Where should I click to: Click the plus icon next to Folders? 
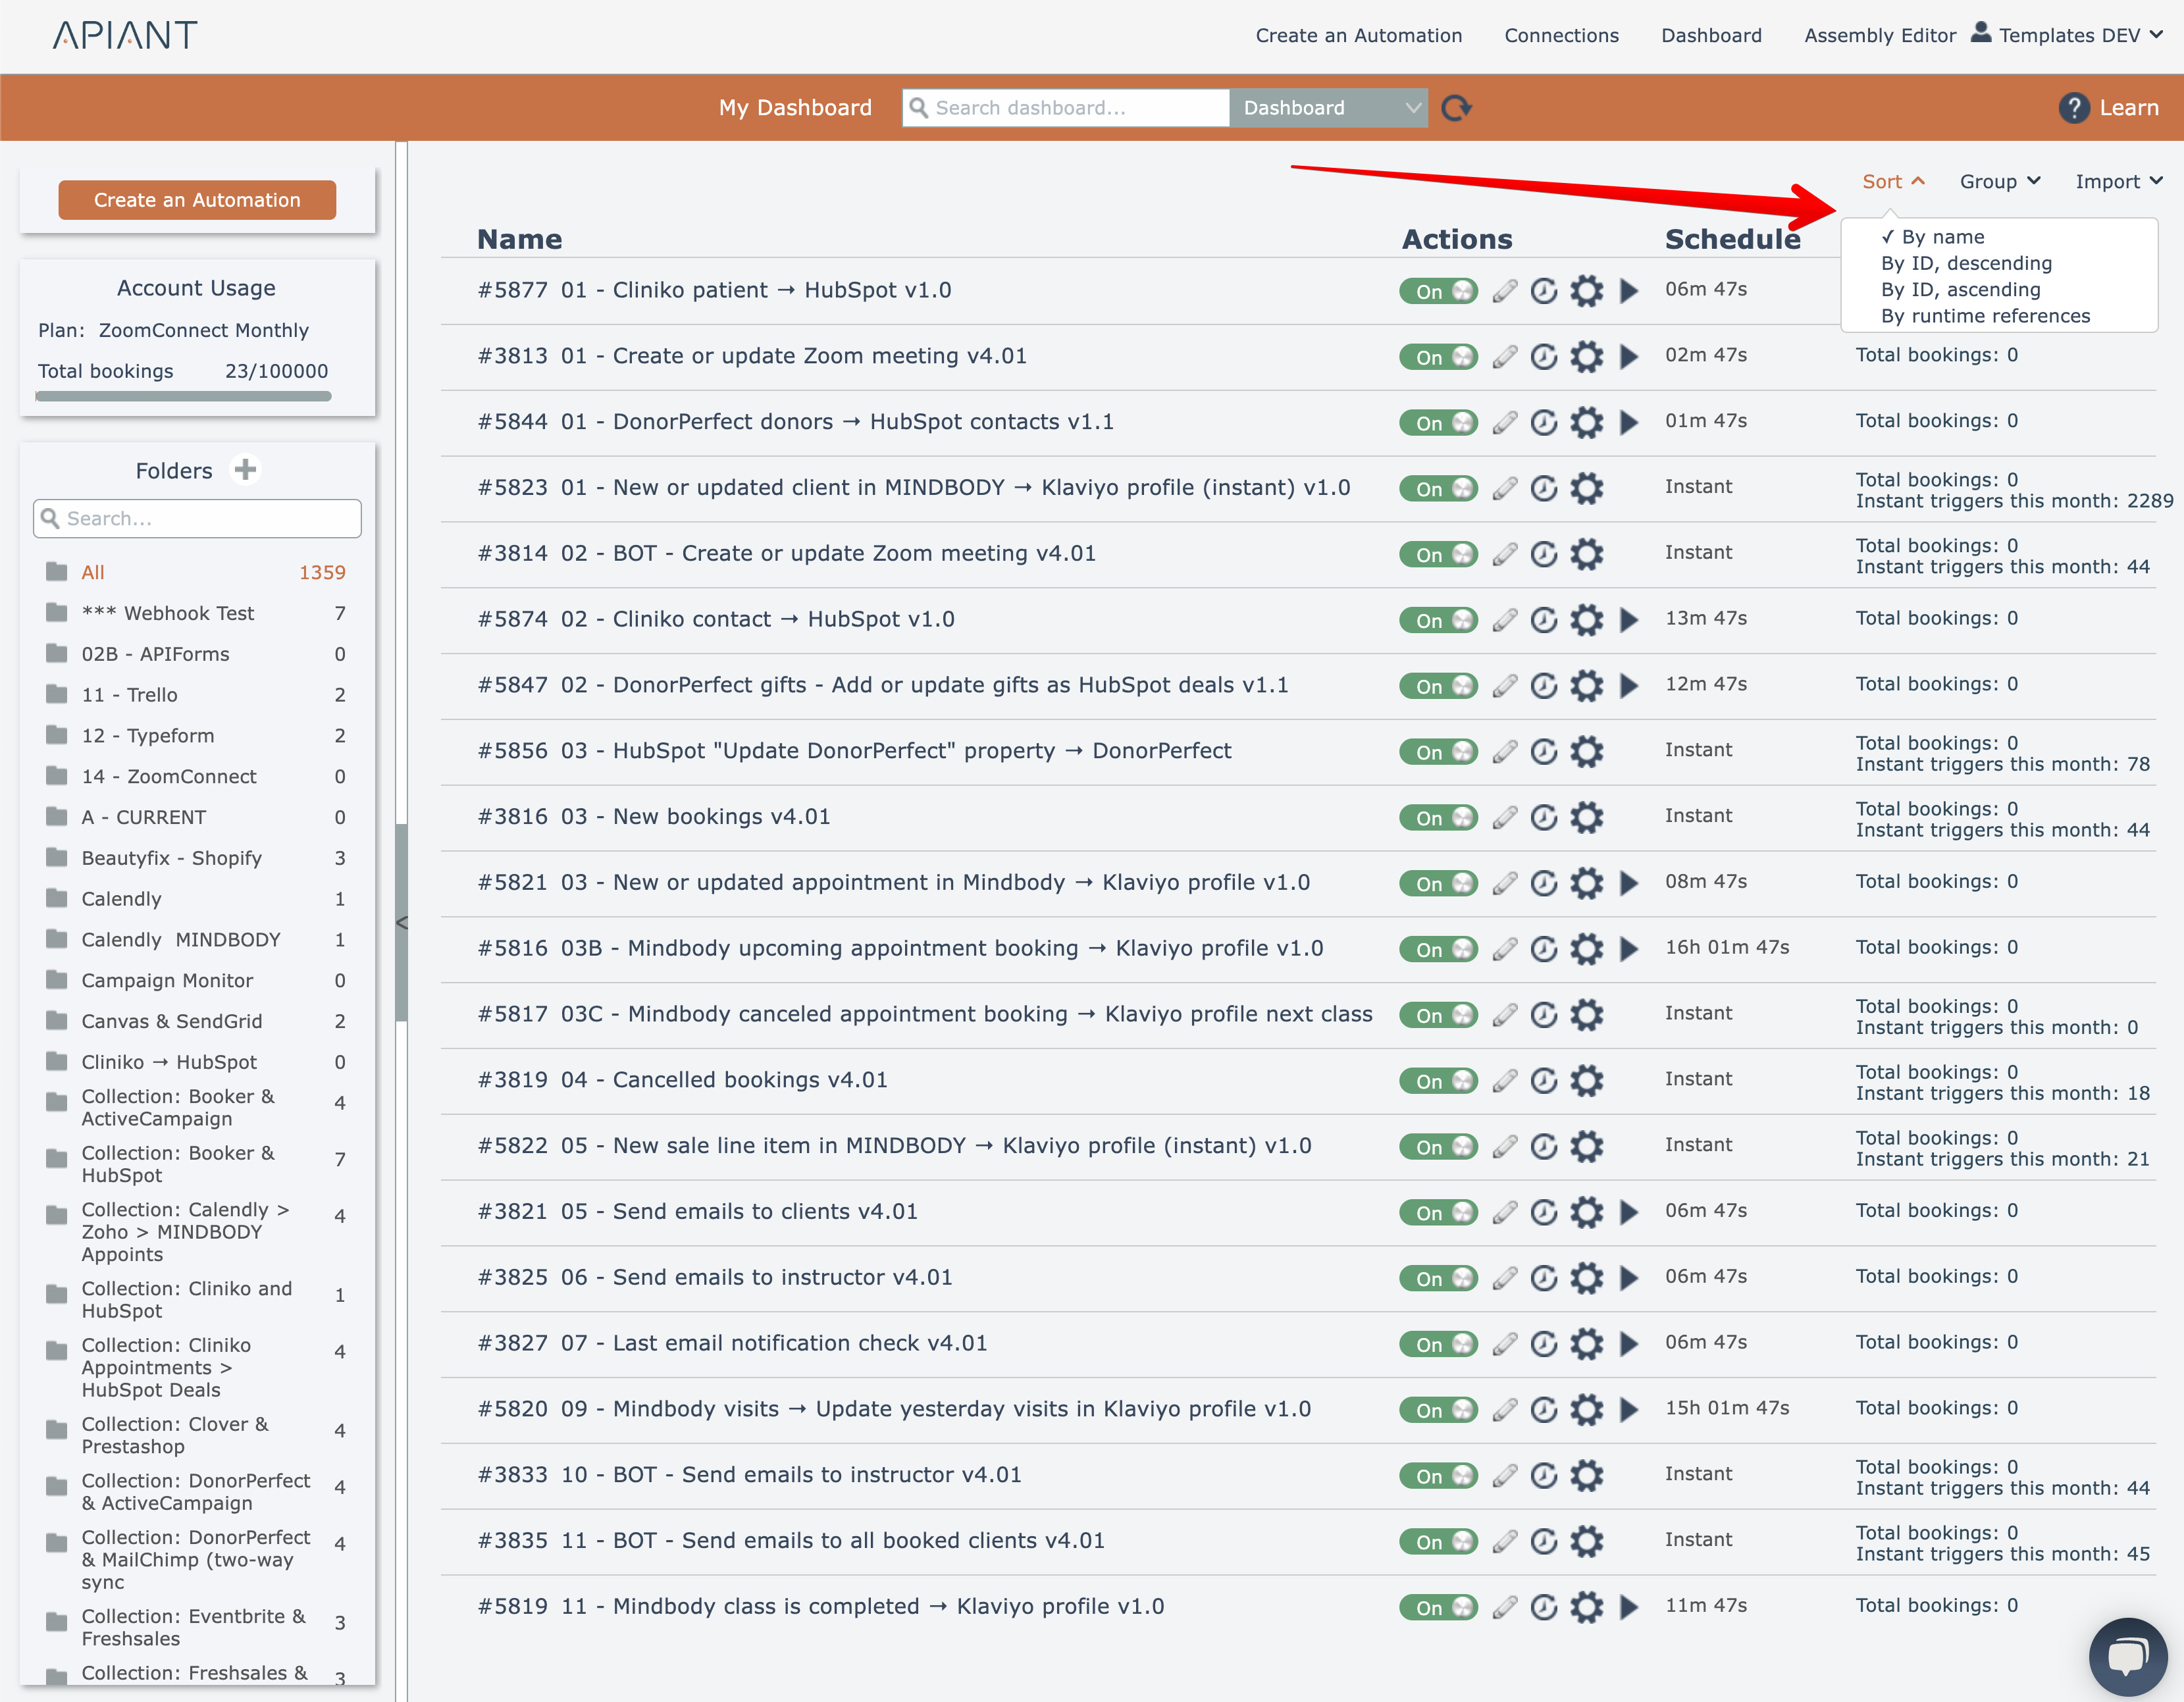click(x=245, y=470)
